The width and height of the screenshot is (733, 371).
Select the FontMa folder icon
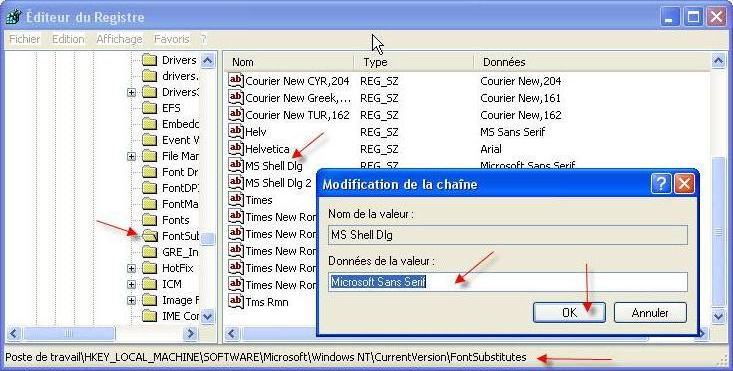pyautogui.click(x=149, y=204)
